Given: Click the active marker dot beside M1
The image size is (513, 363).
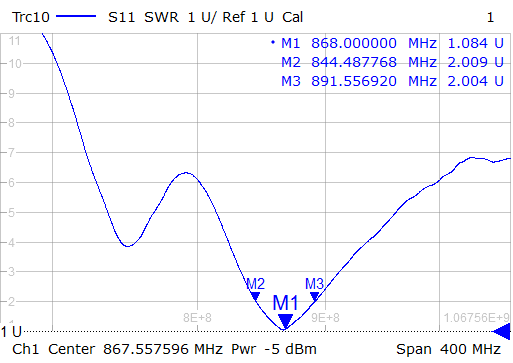Looking at the screenshot, I should coord(273,42).
